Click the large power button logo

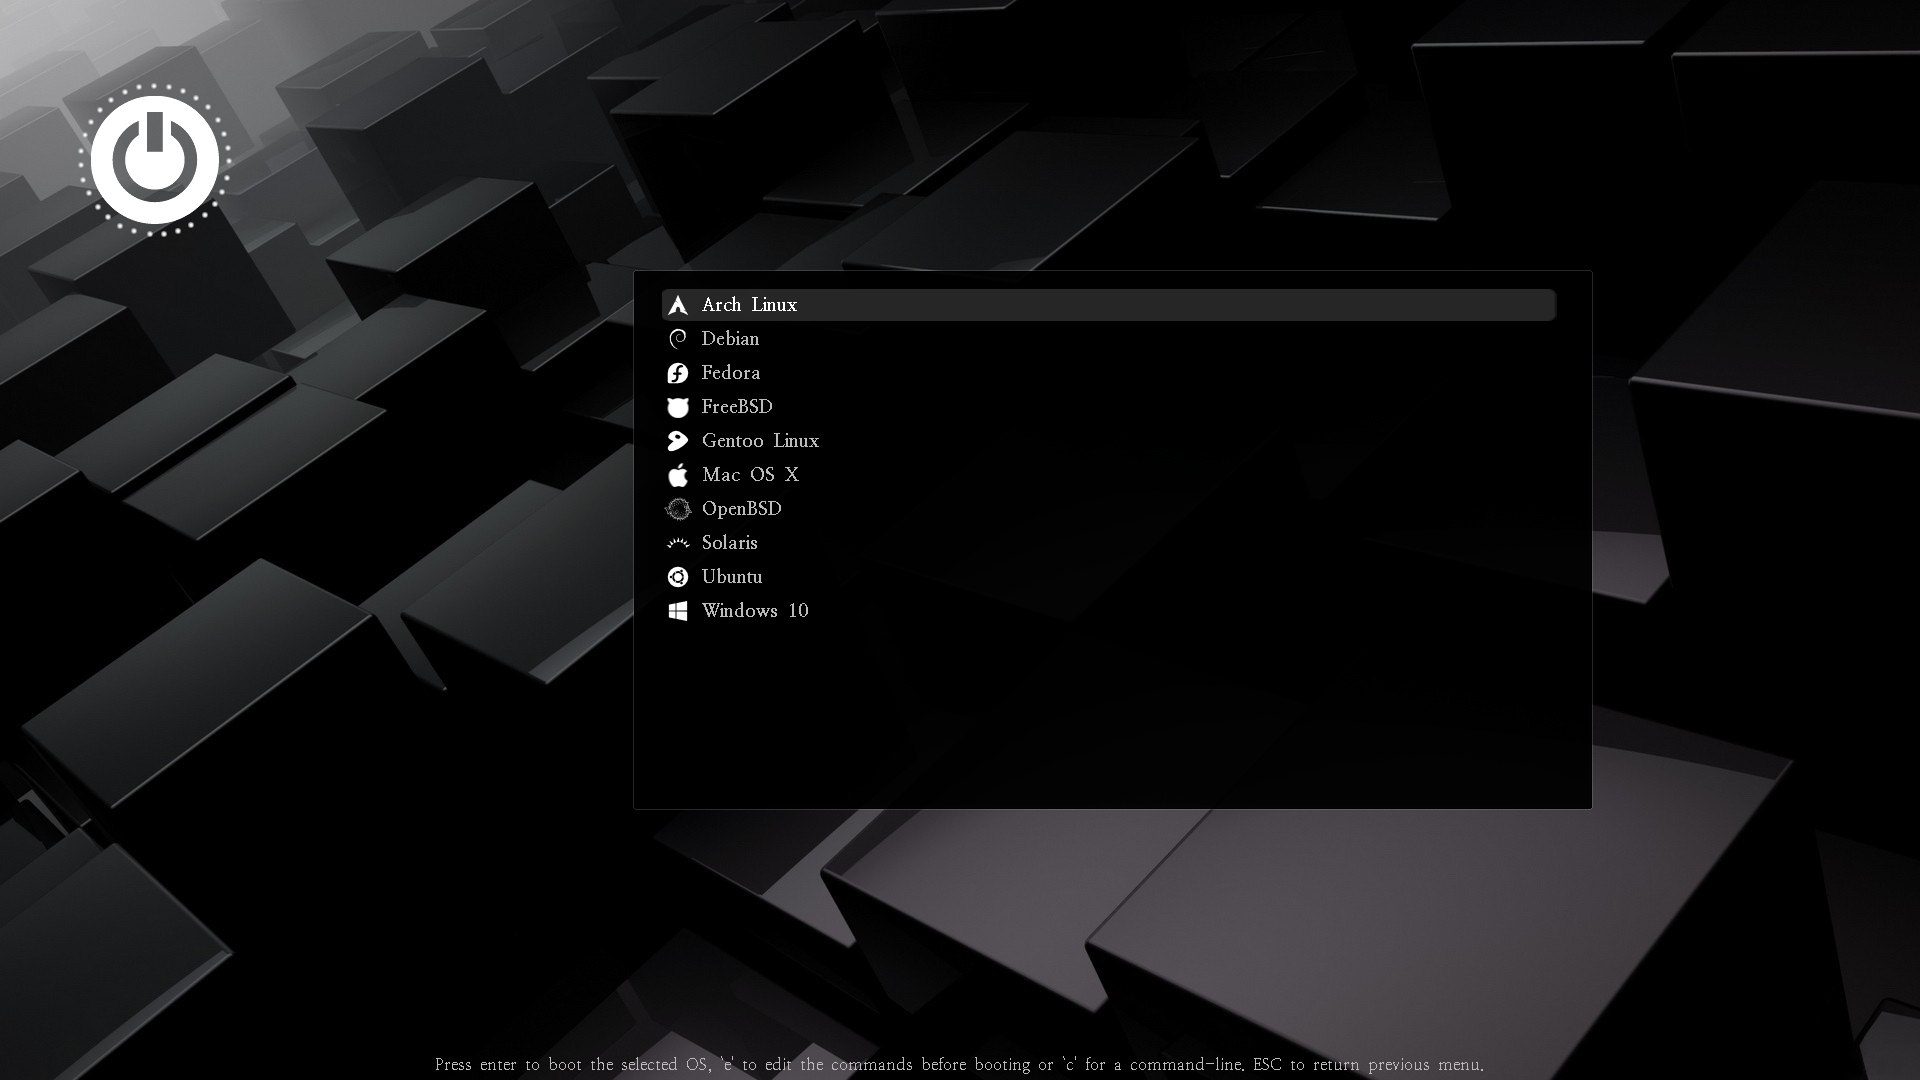click(155, 160)
